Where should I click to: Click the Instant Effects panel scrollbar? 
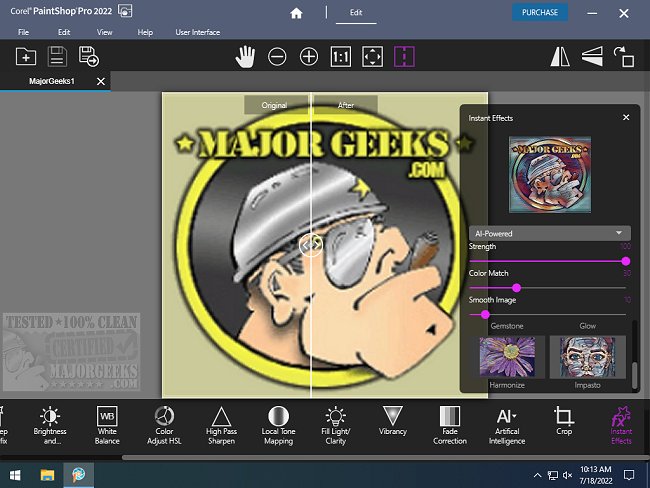(x=634, y=375)
